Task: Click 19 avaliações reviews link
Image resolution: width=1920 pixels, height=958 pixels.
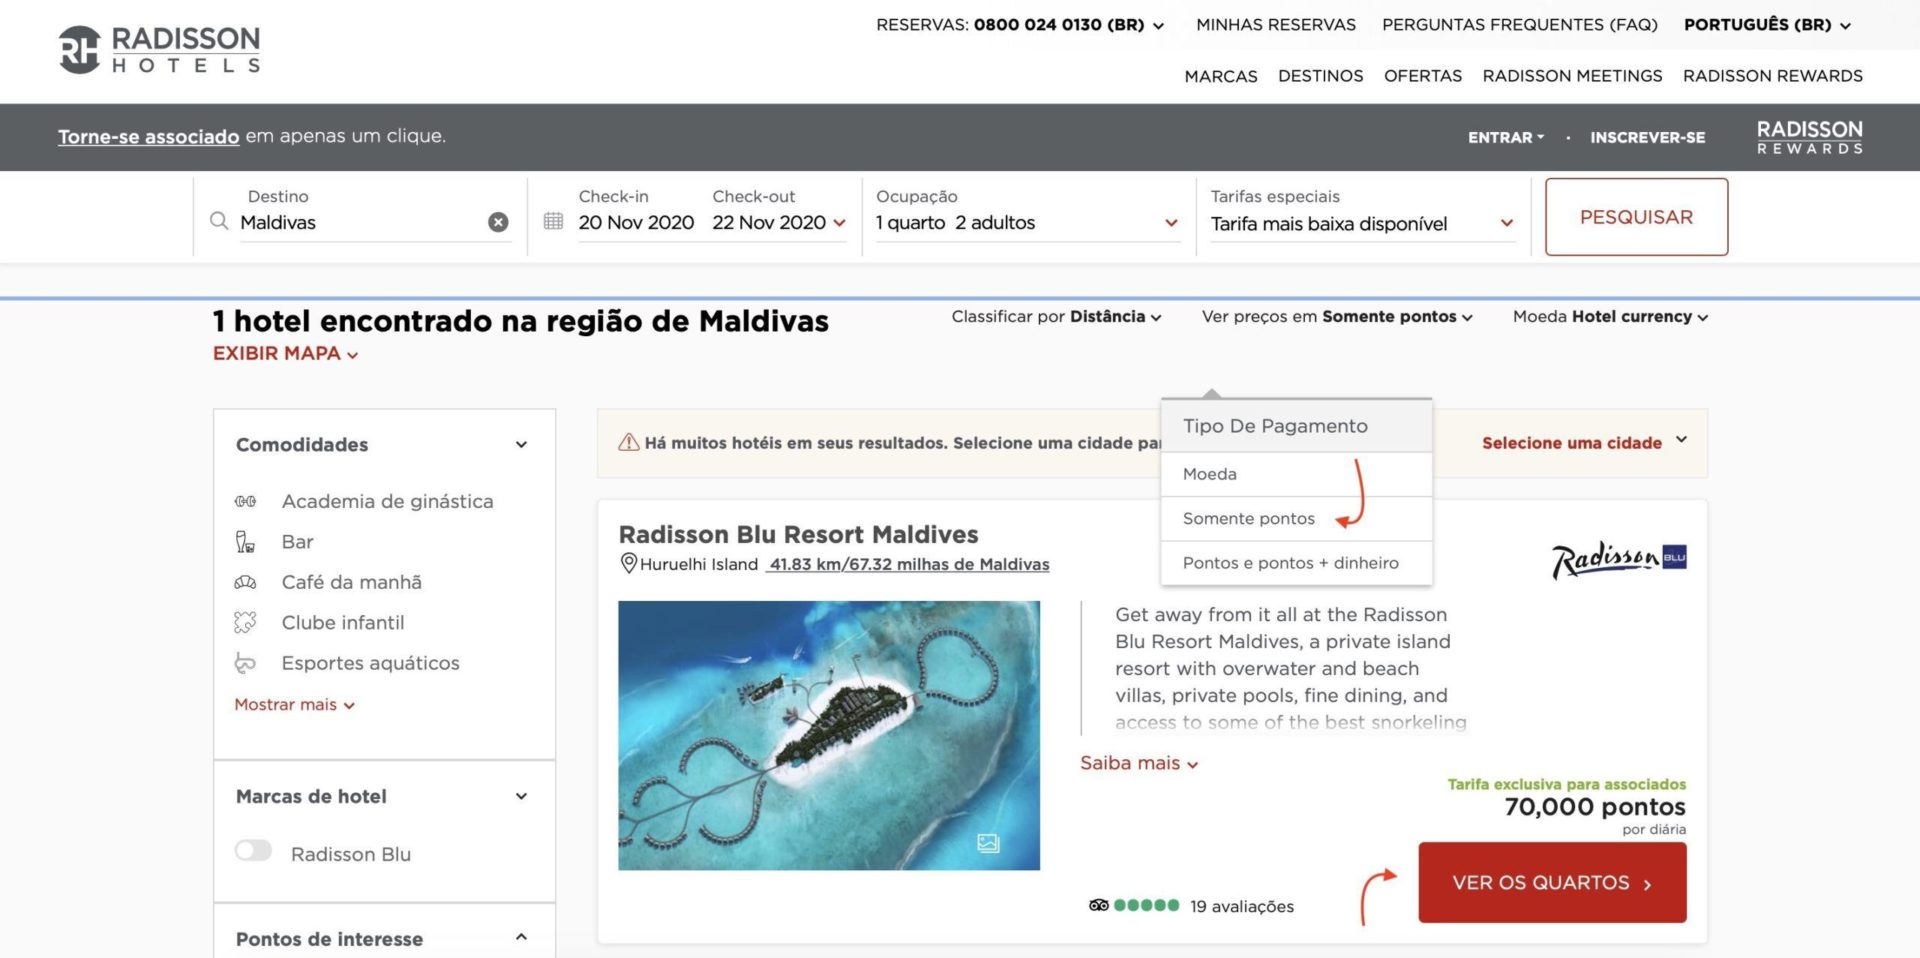Action: point(1241,906)
